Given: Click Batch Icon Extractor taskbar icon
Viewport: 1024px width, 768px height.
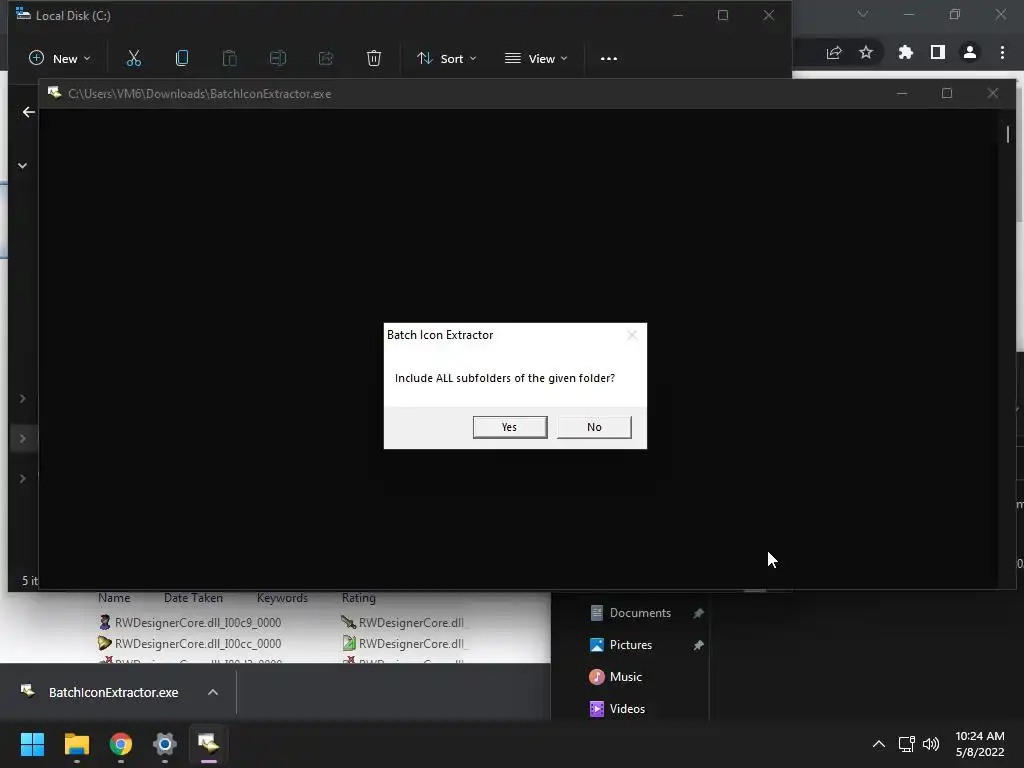Looking at the screenshot, I should coord(208,744).
